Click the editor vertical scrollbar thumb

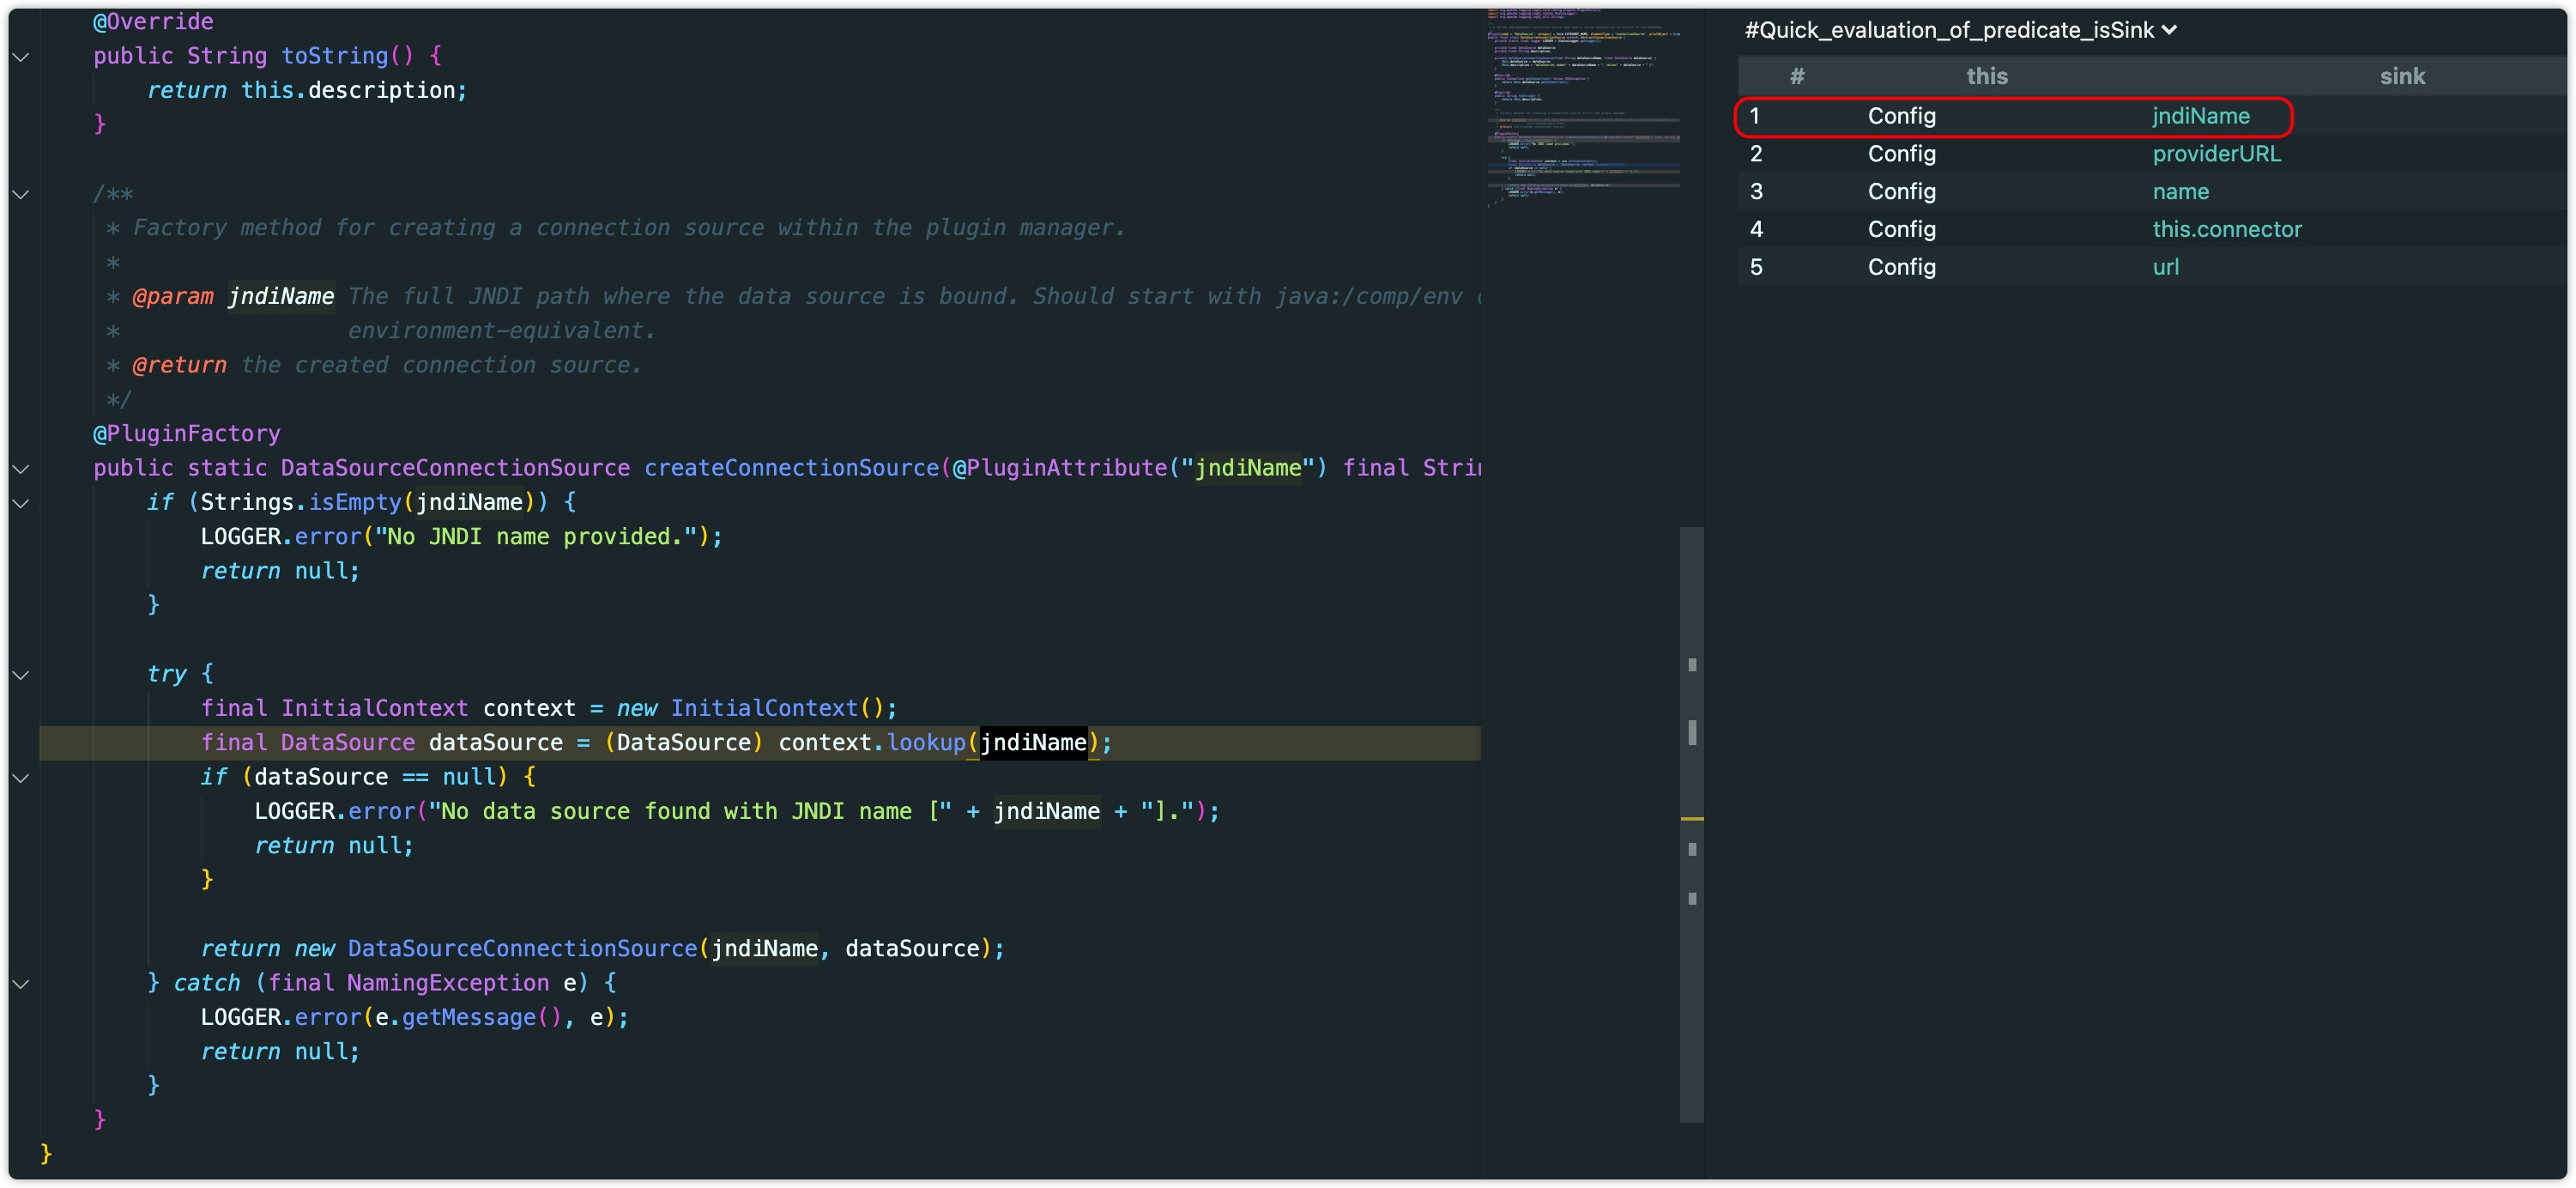[1691, 824]
